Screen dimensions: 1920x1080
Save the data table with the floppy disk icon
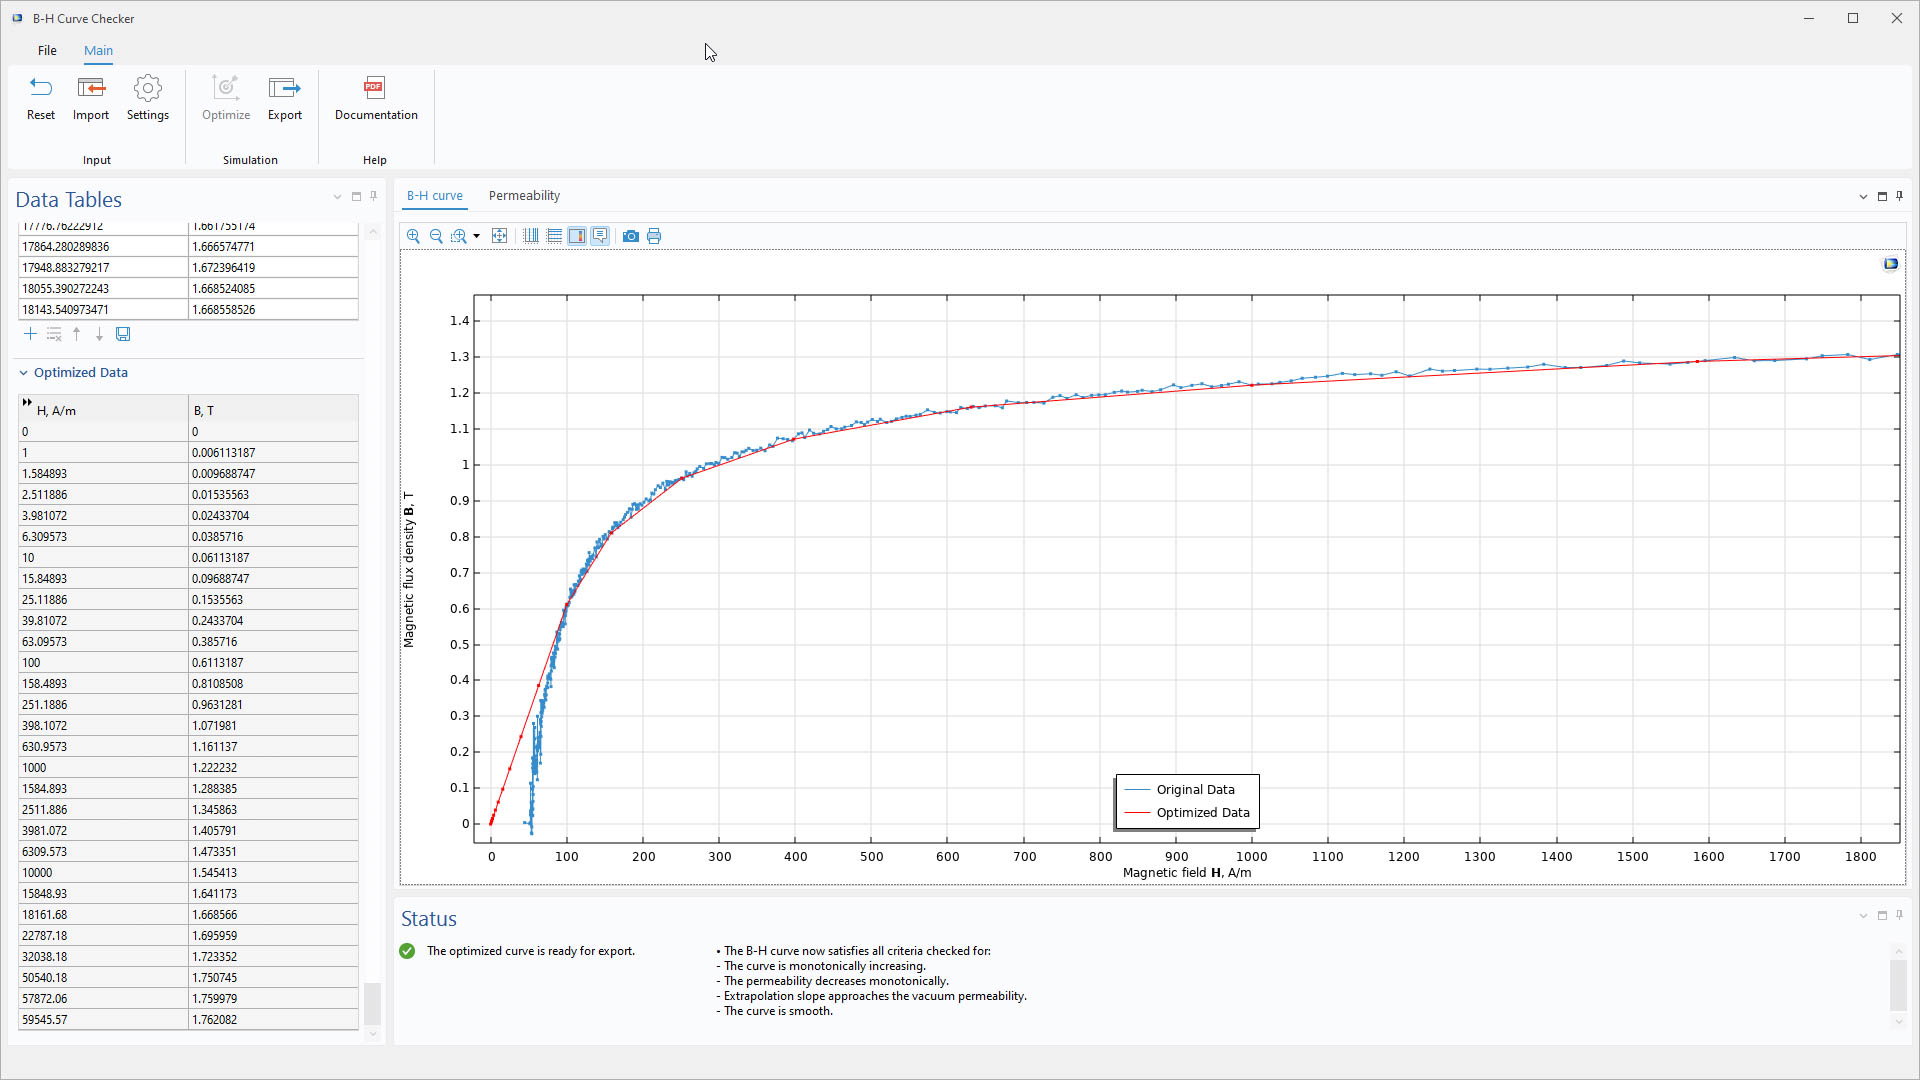(122, 334)
